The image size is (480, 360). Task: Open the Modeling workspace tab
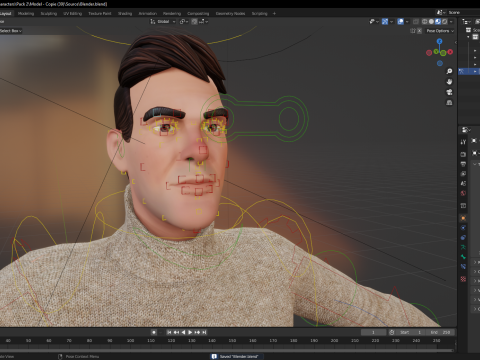pyautogui.click(x=26, y=14)
